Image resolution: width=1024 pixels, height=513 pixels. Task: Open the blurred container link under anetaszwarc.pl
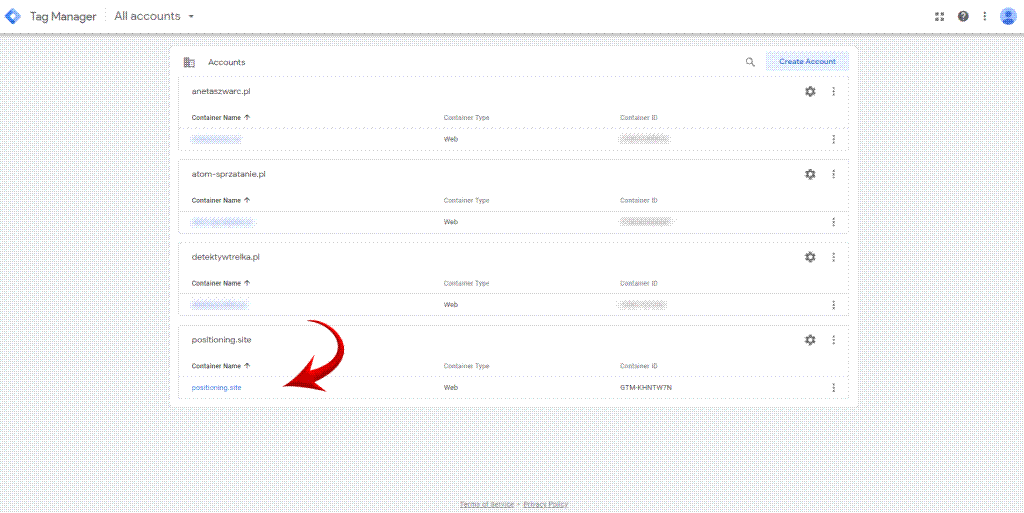tap(216, 139)
